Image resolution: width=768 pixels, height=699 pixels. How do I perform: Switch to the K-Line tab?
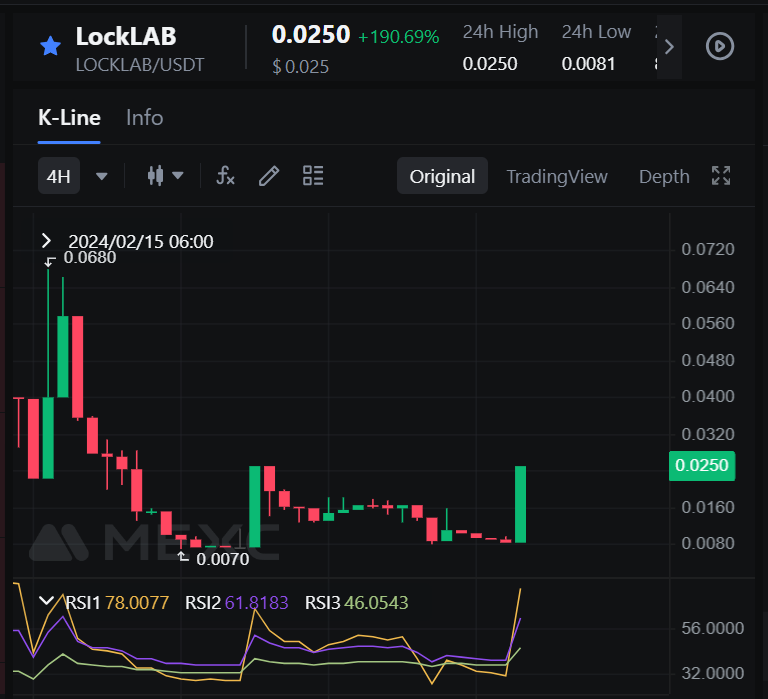click(69, 118)
